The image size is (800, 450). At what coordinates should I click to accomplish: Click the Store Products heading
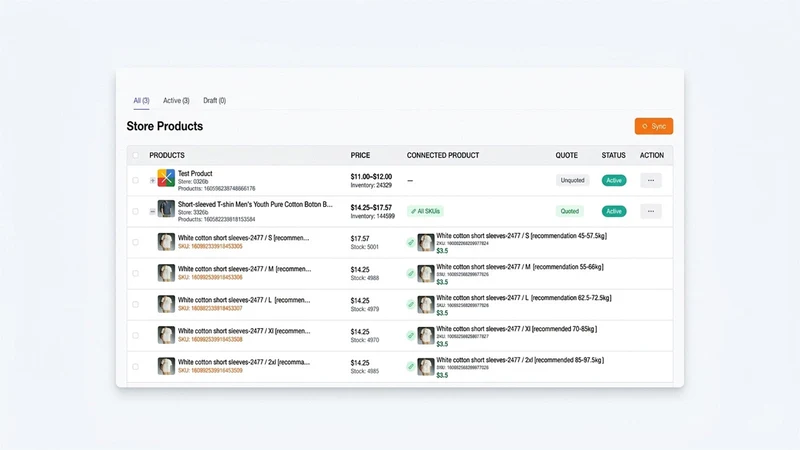pos(165,126)
